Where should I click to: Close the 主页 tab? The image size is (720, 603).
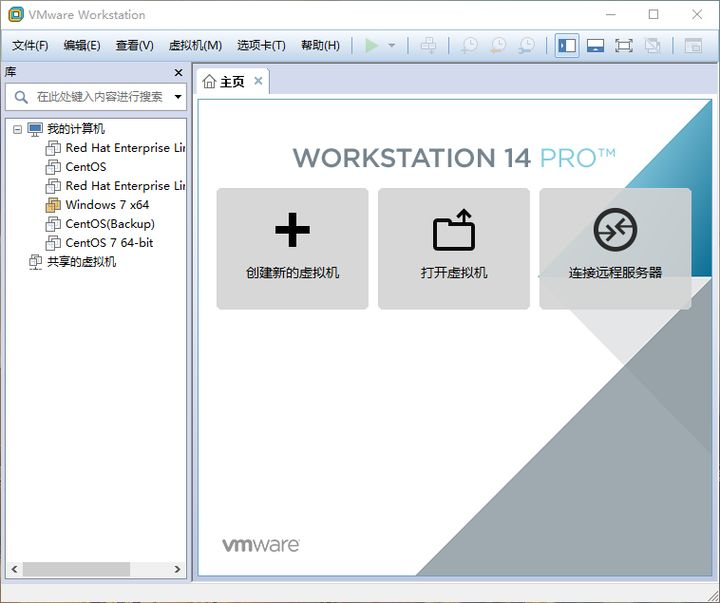[x=259, y=81]
